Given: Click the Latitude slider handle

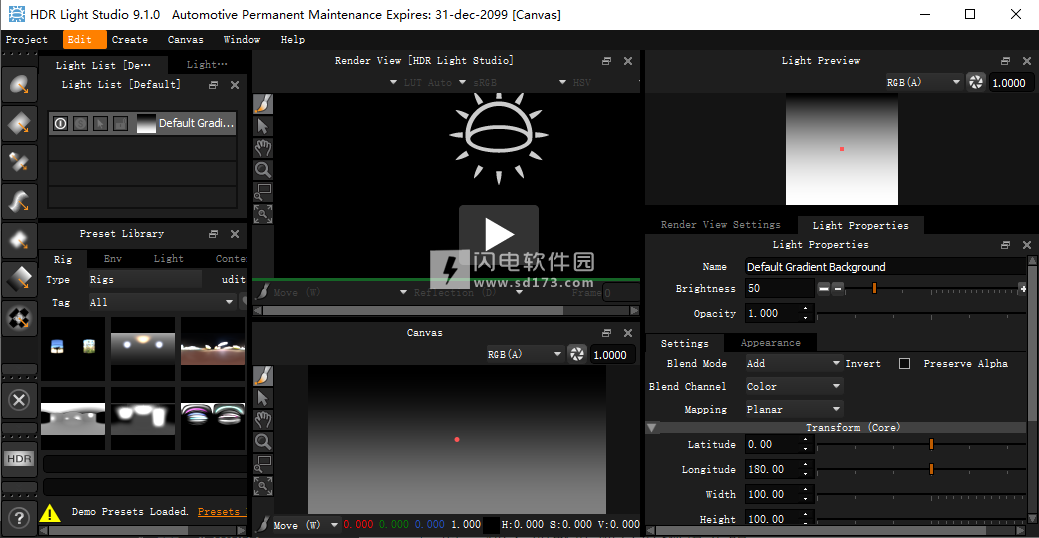Looking at the screenshot, I should click(931, 444).
